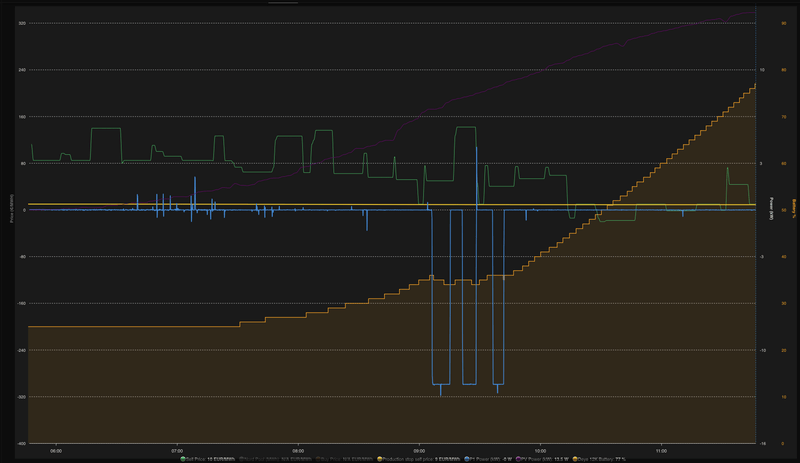Click the Battery % axis title
Image resolution: width=800 pixels, height=463 pixels.
click(793, 209)
